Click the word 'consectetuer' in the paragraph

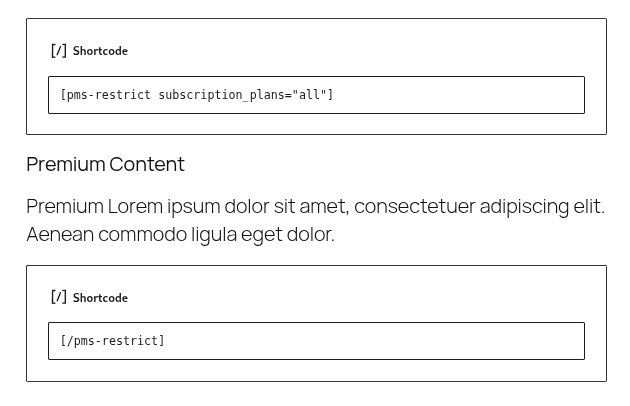tap(414, 207)
